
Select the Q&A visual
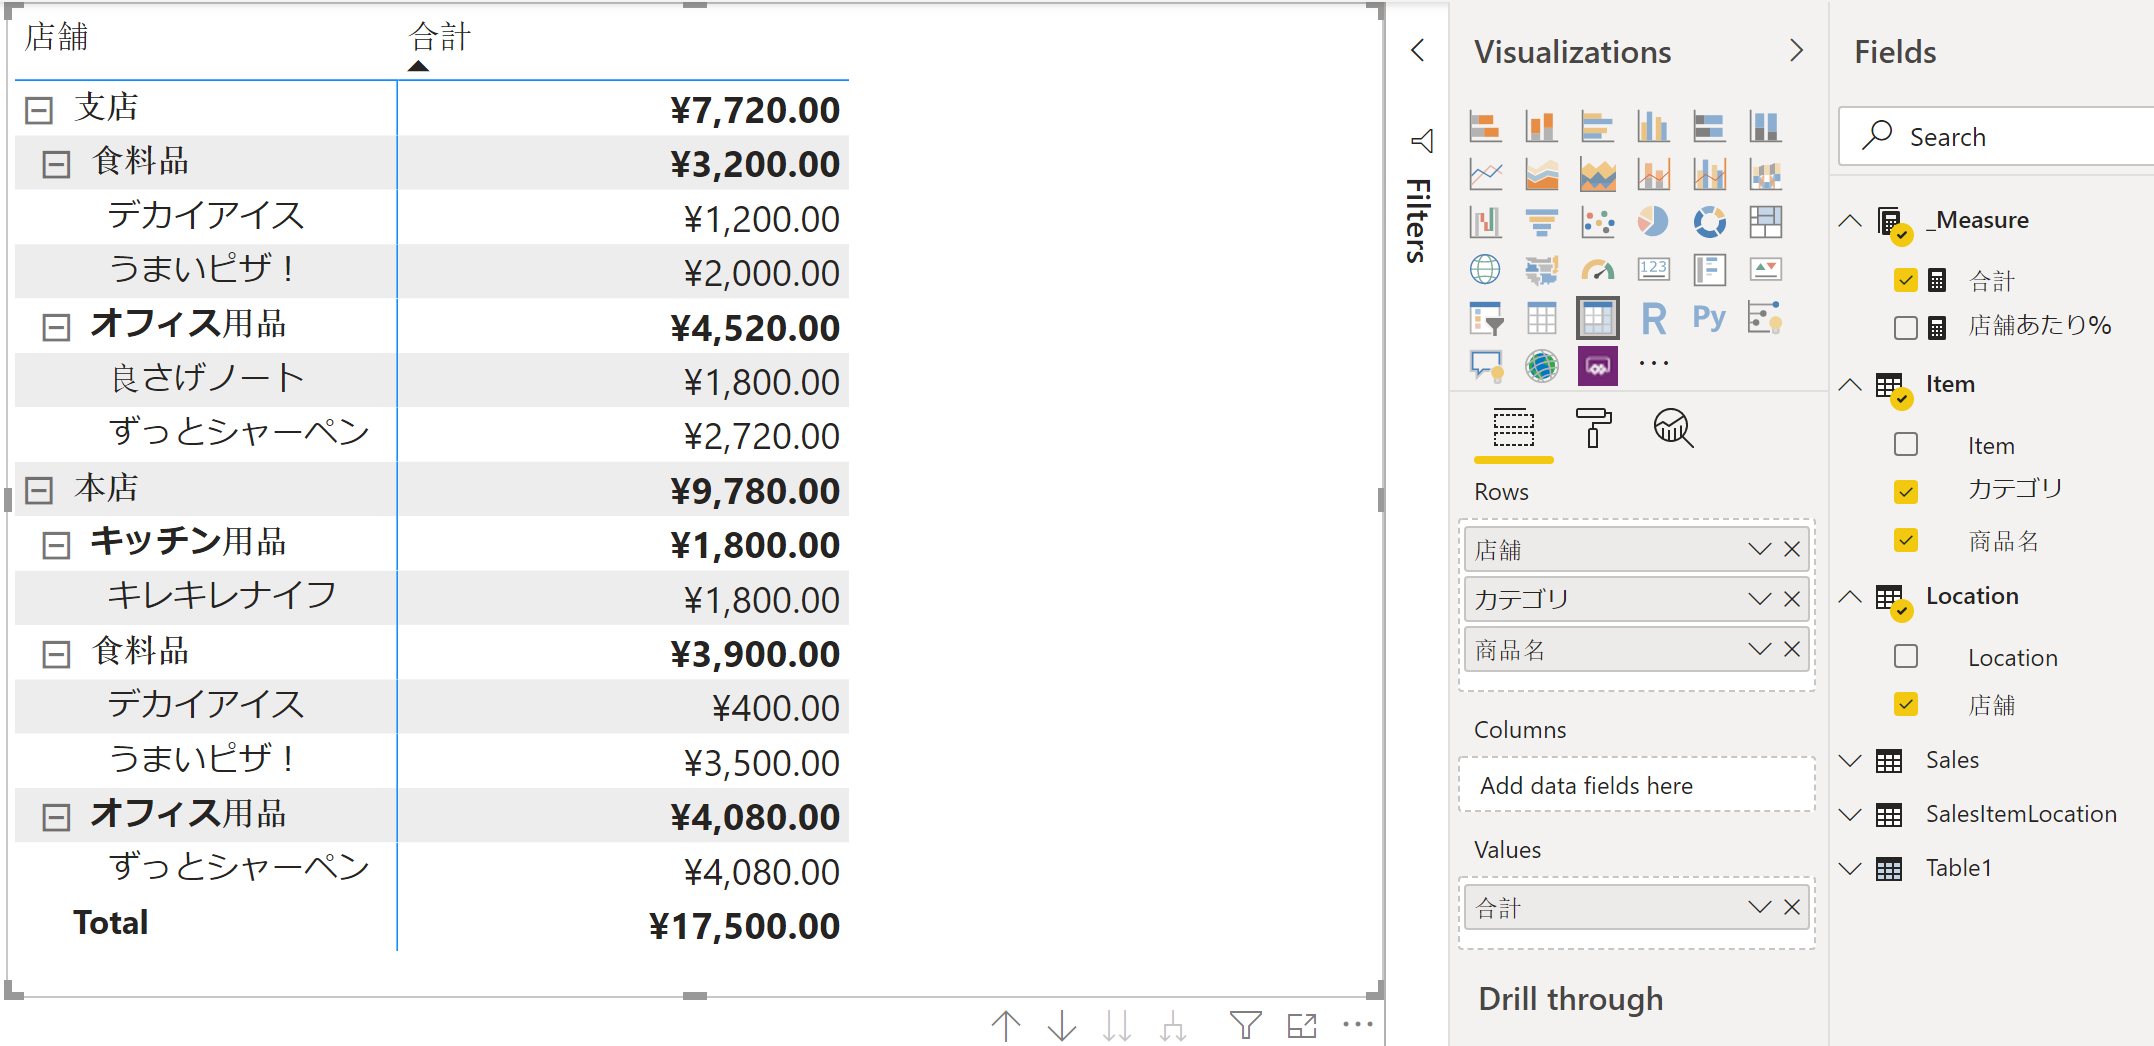(x=1485, y=366)
